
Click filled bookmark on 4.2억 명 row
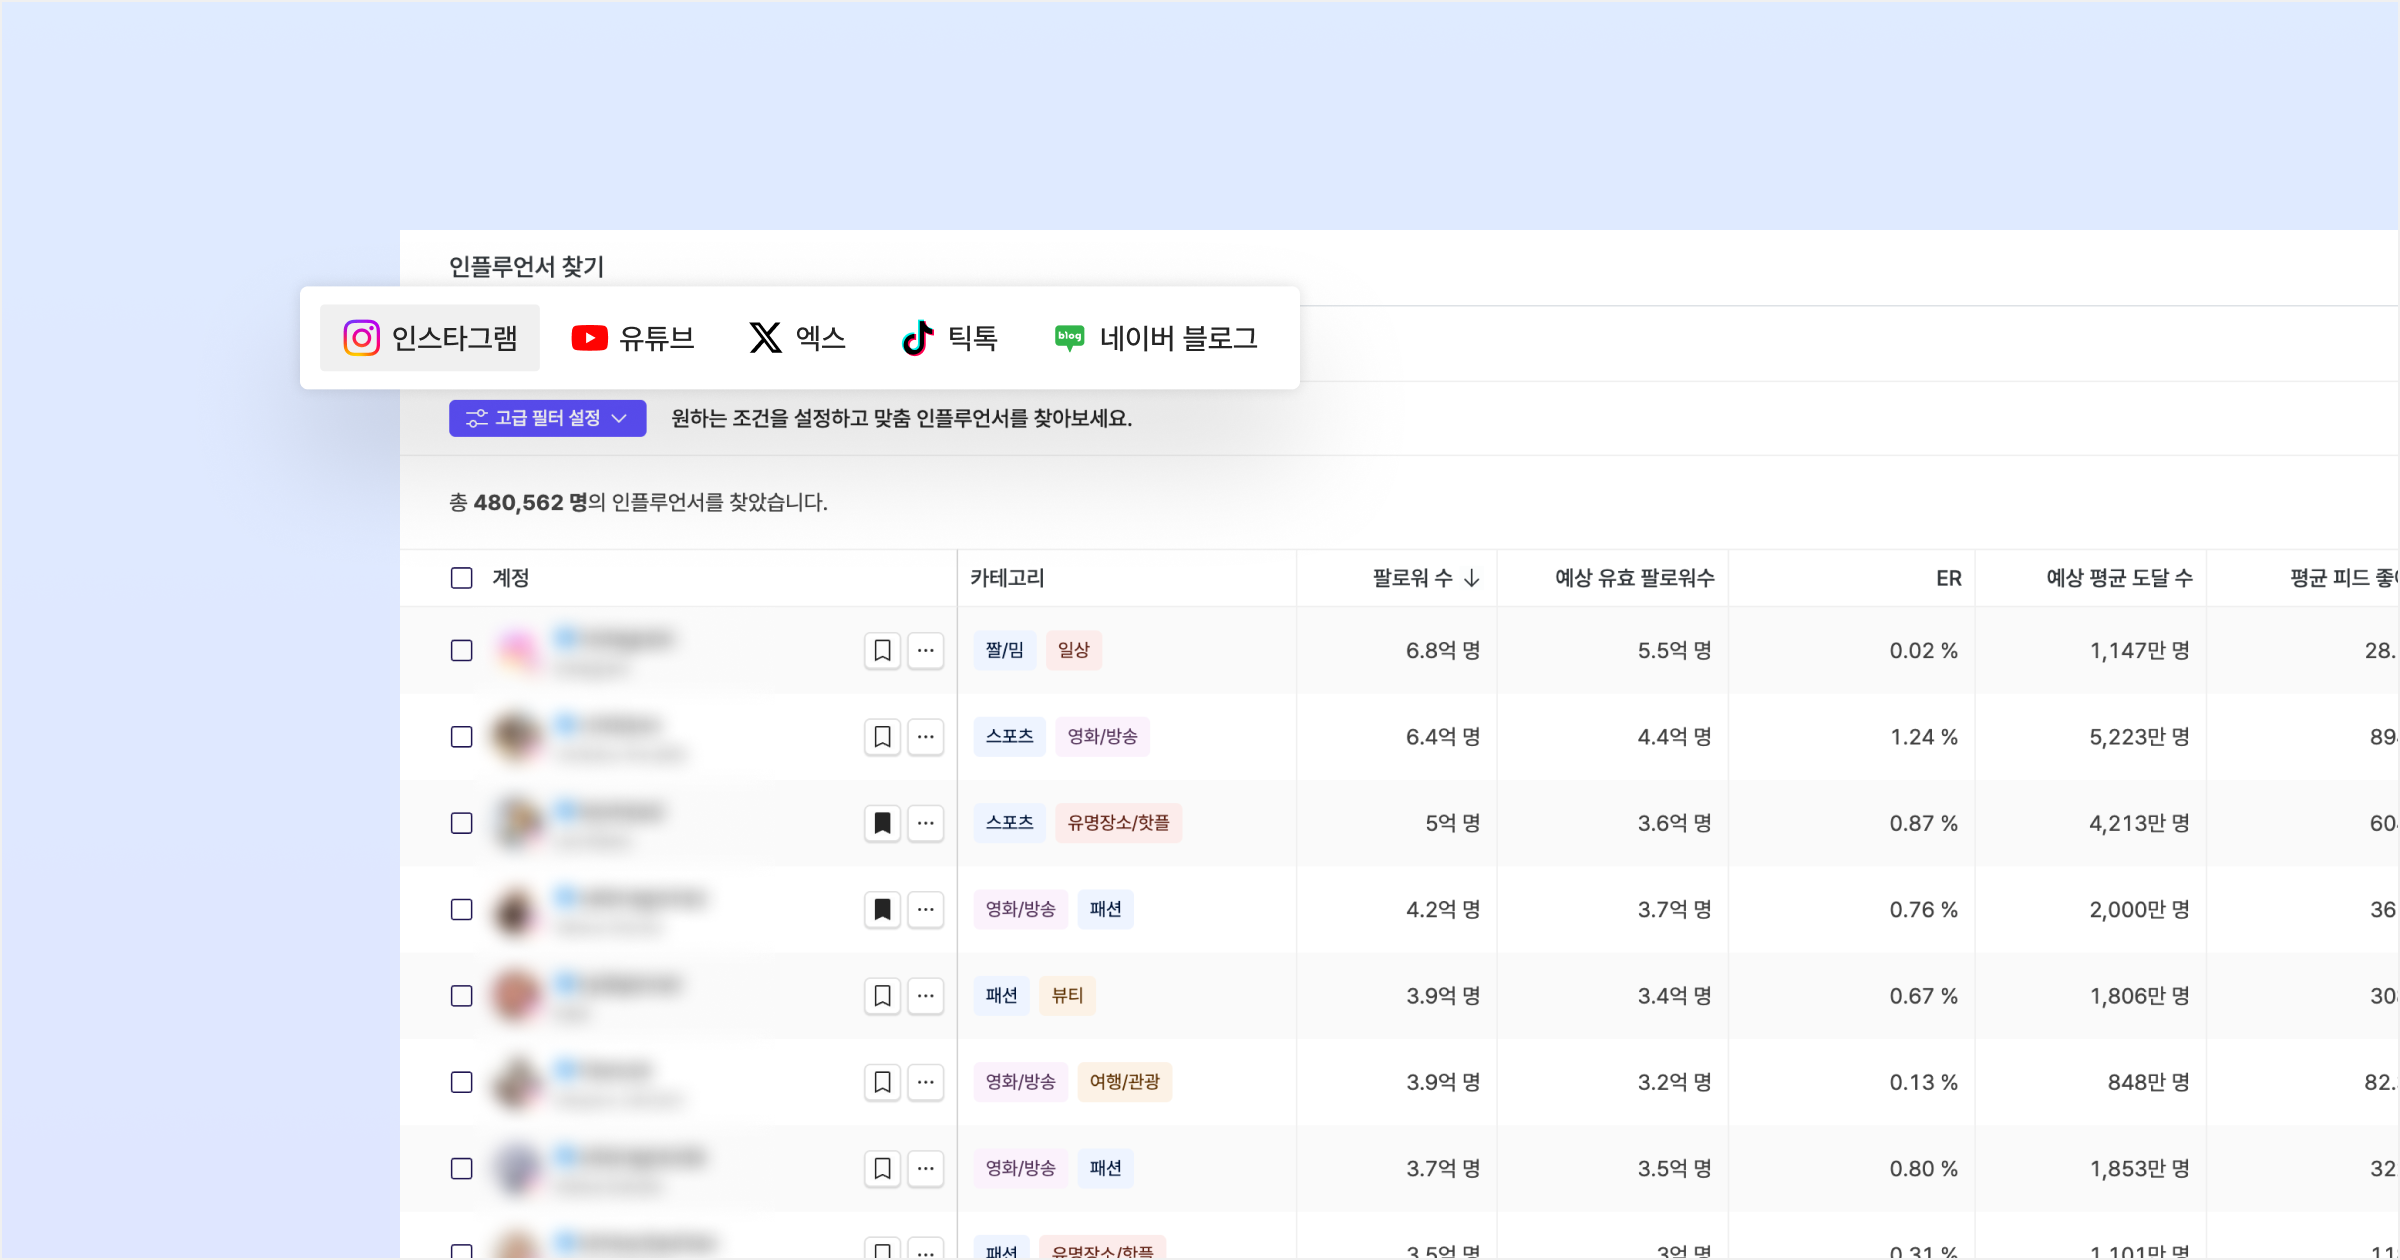tap(882, 909)
